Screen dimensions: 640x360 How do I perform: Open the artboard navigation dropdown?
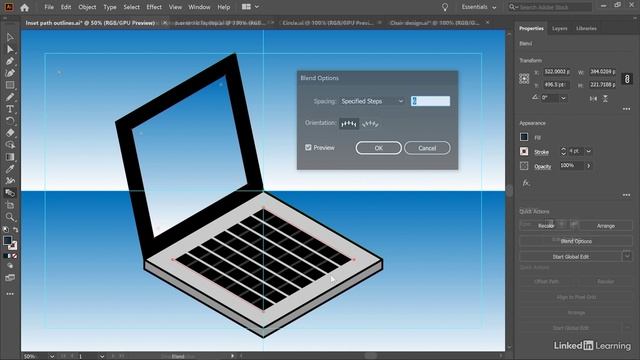[102, 356]
